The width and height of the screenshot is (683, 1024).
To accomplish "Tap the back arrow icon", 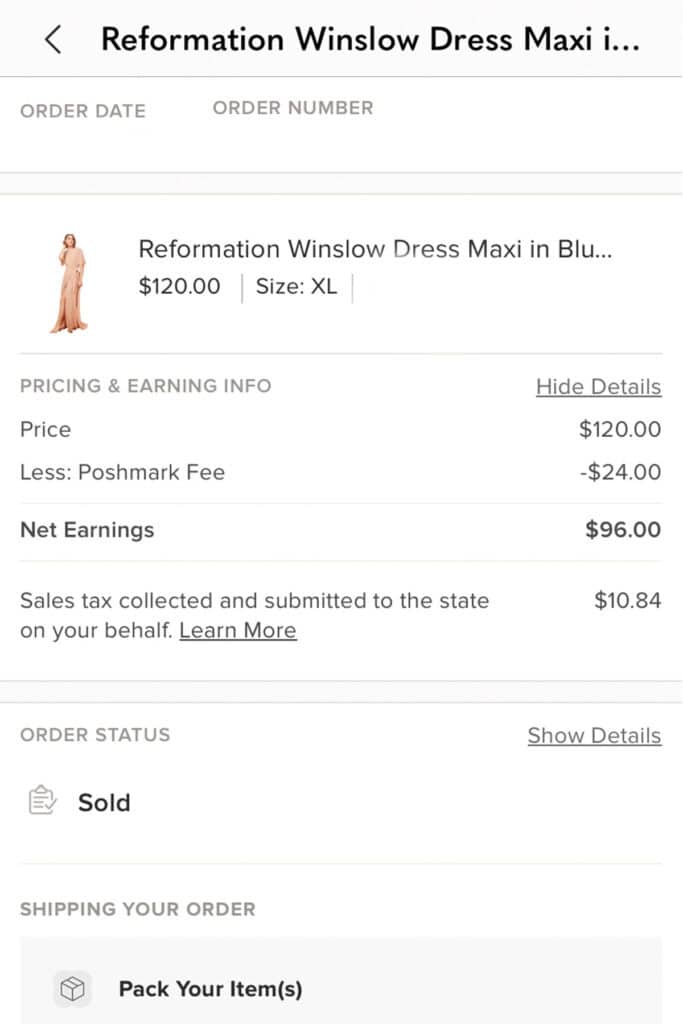I will pyautogui.click(x=54, y=39).
